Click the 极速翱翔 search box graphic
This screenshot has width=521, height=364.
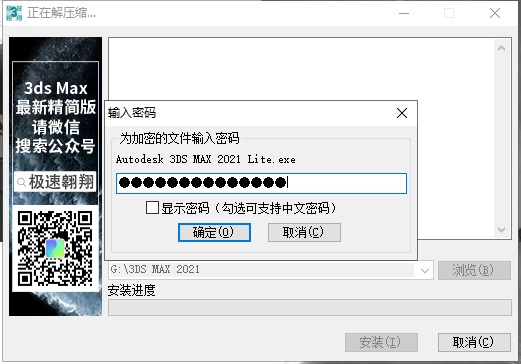click(55, 182)
